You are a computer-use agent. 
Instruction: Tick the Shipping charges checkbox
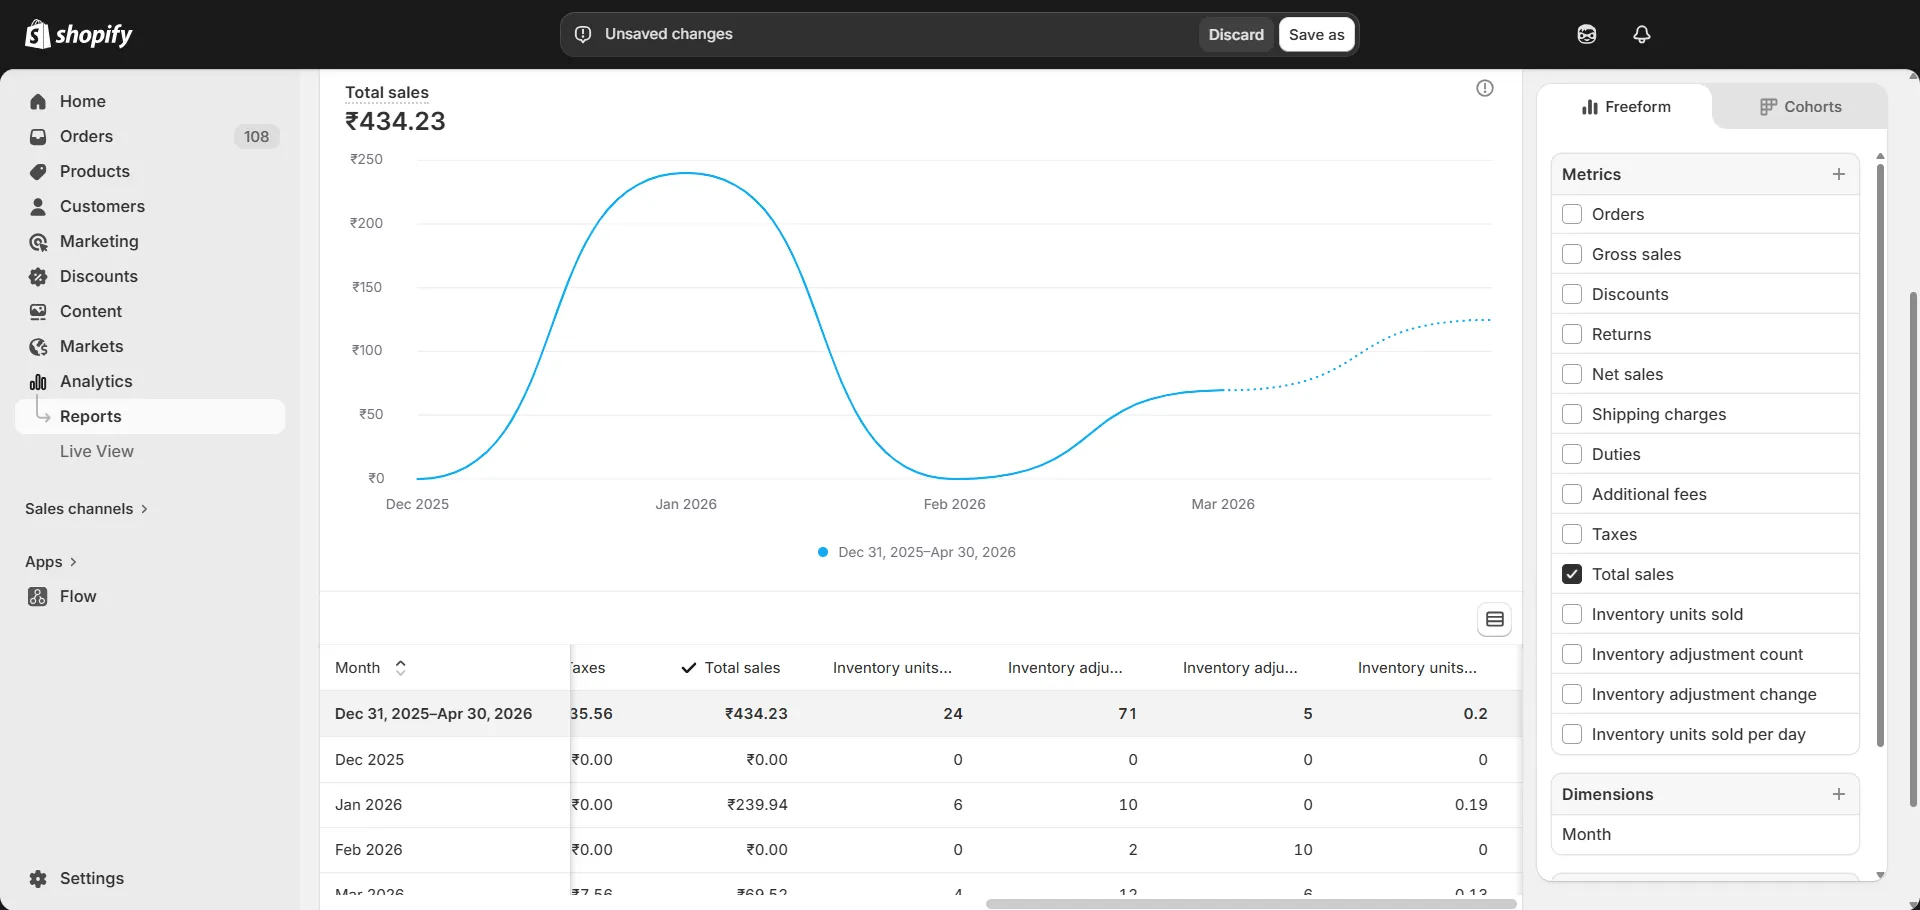pos(1572,414)
